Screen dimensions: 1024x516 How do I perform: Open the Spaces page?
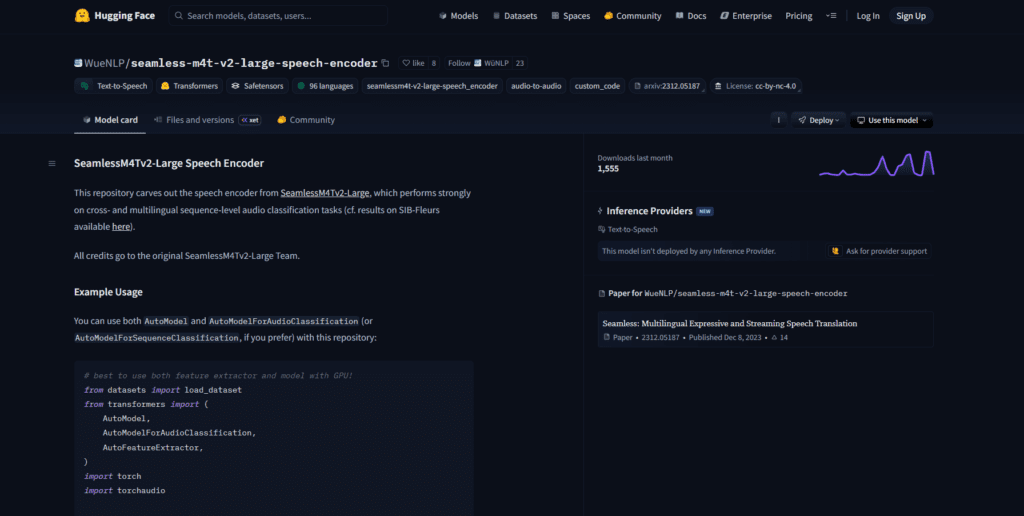(x=570, y=16)
